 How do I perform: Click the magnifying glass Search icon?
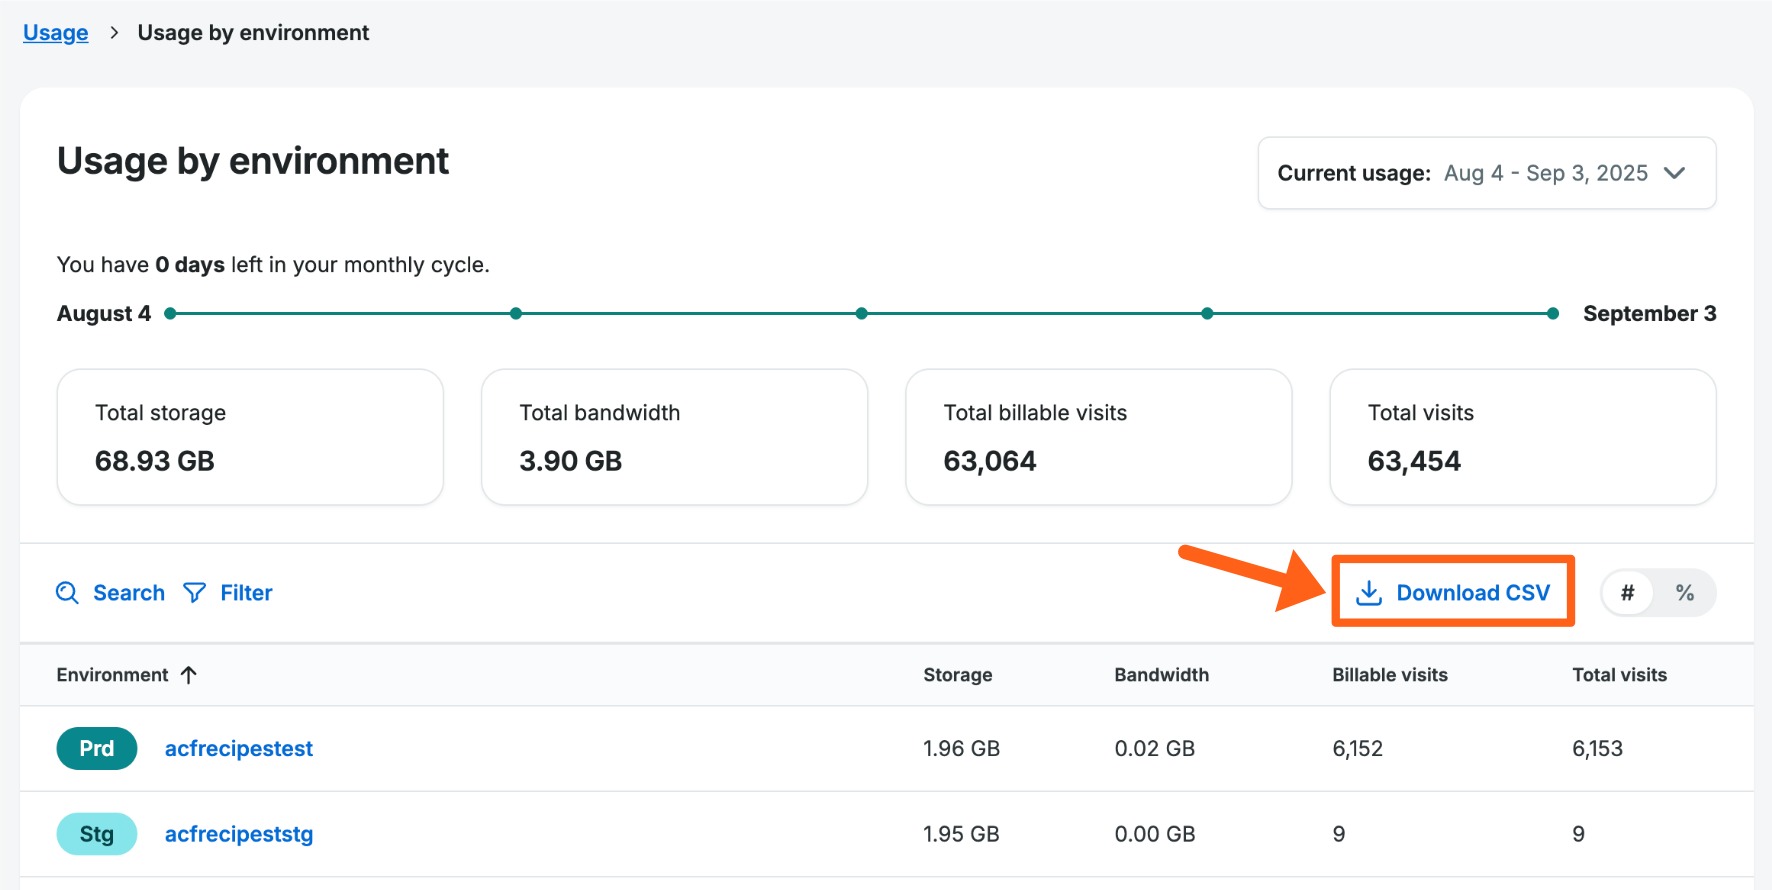point(67,593)
